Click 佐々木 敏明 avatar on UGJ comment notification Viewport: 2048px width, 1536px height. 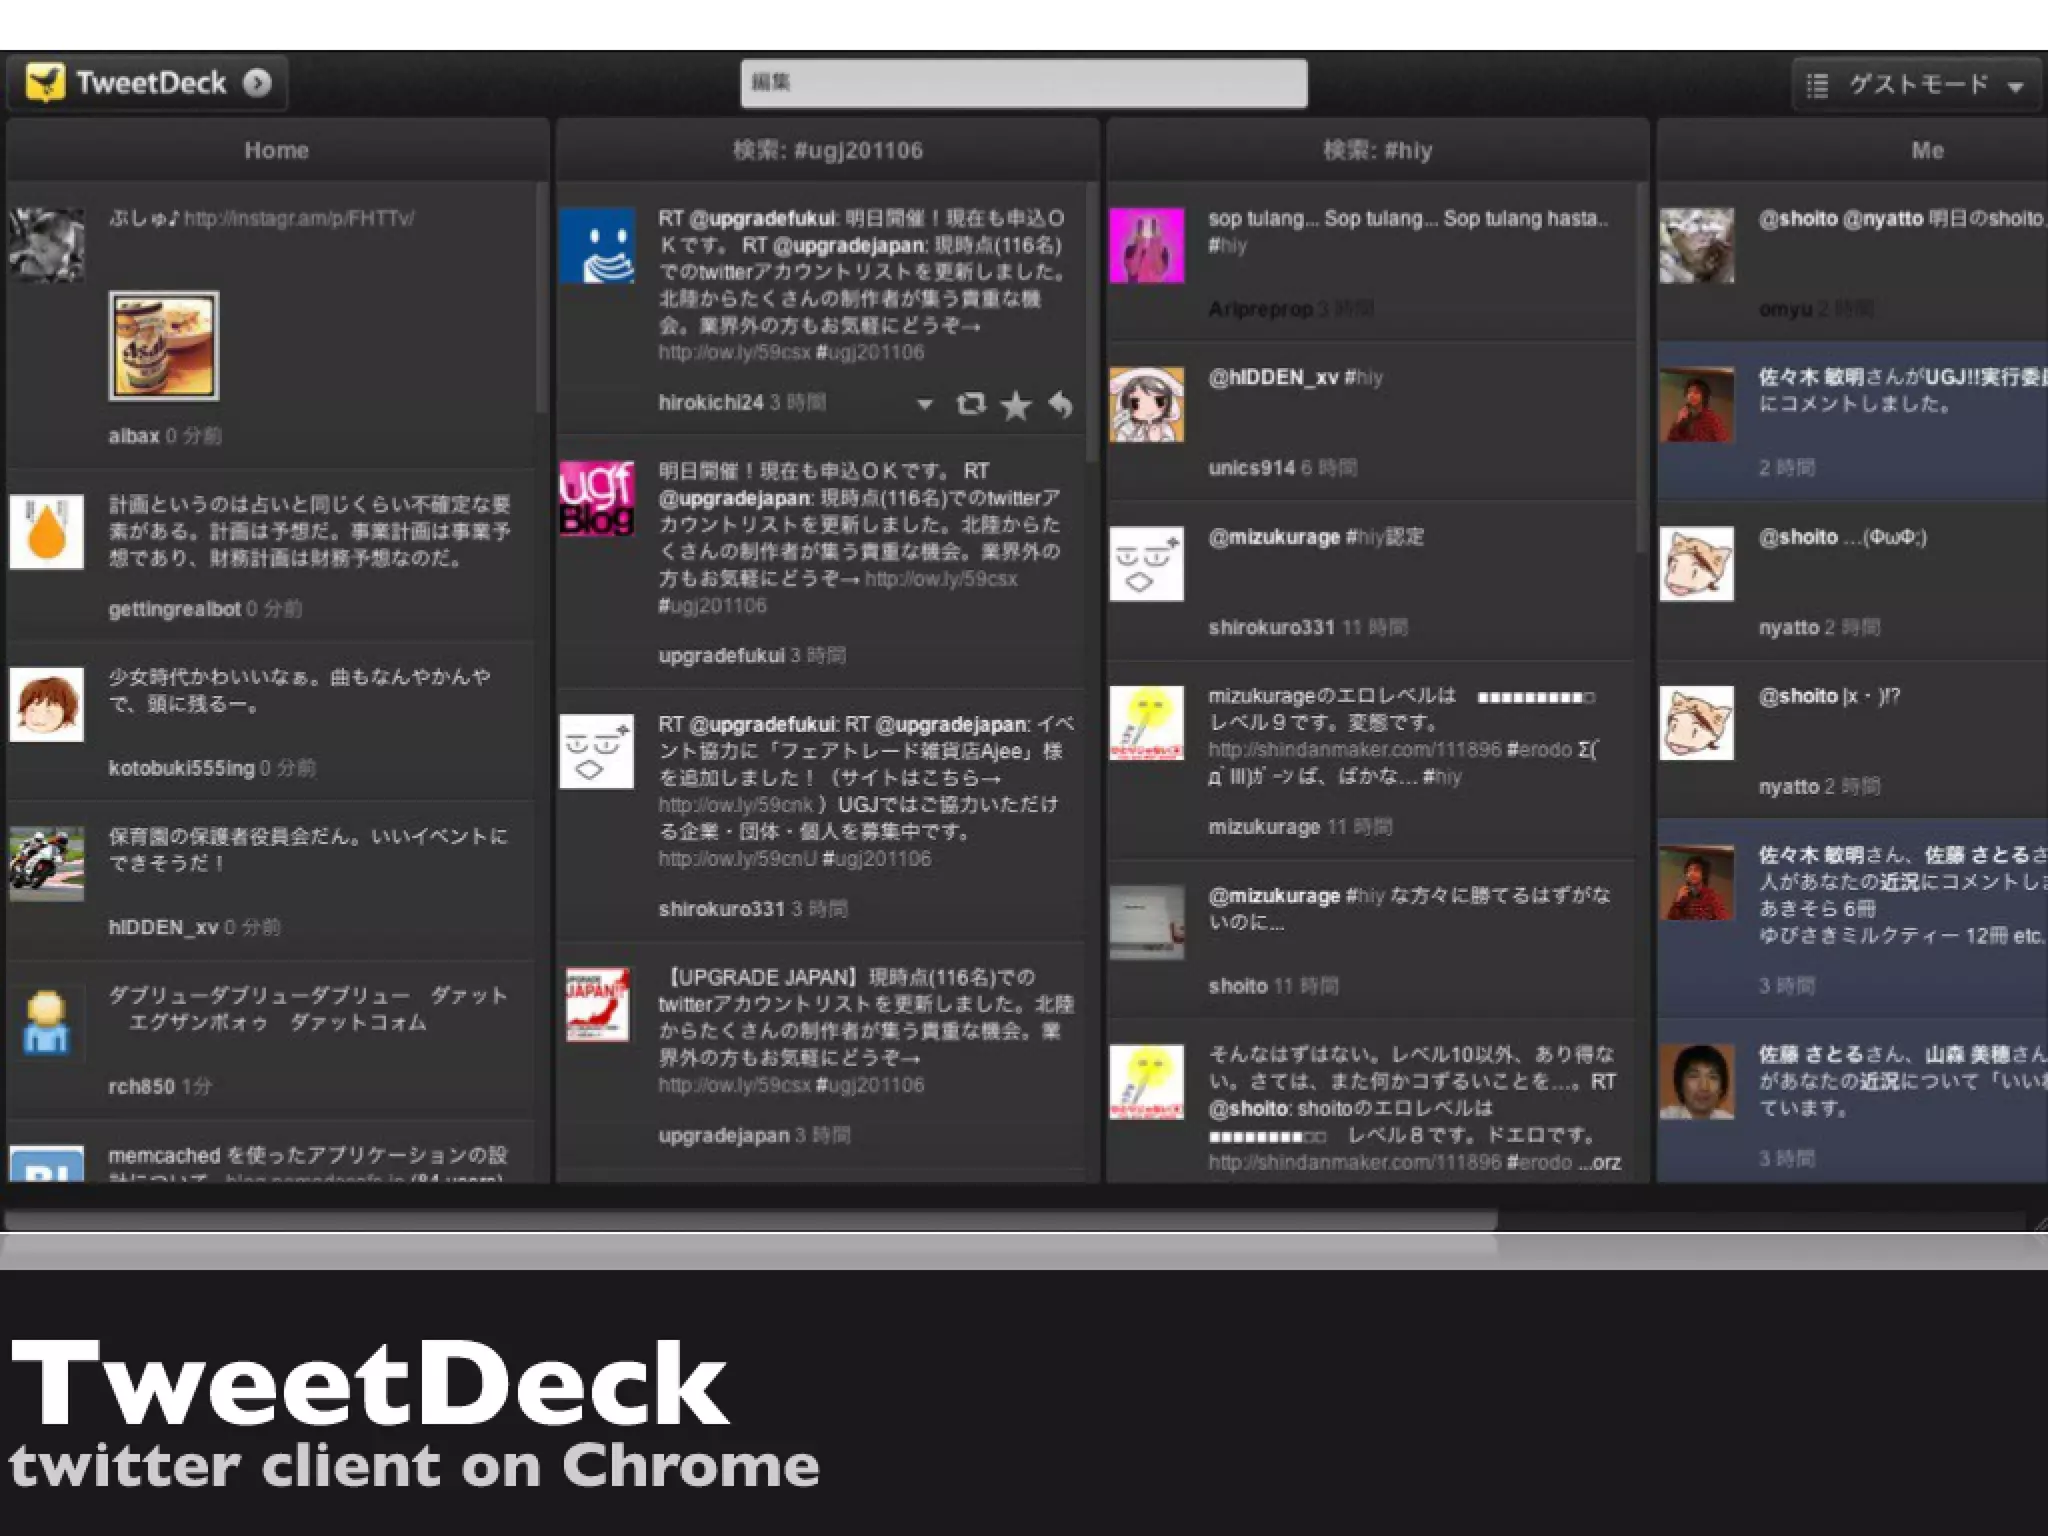coord(1697,404)
